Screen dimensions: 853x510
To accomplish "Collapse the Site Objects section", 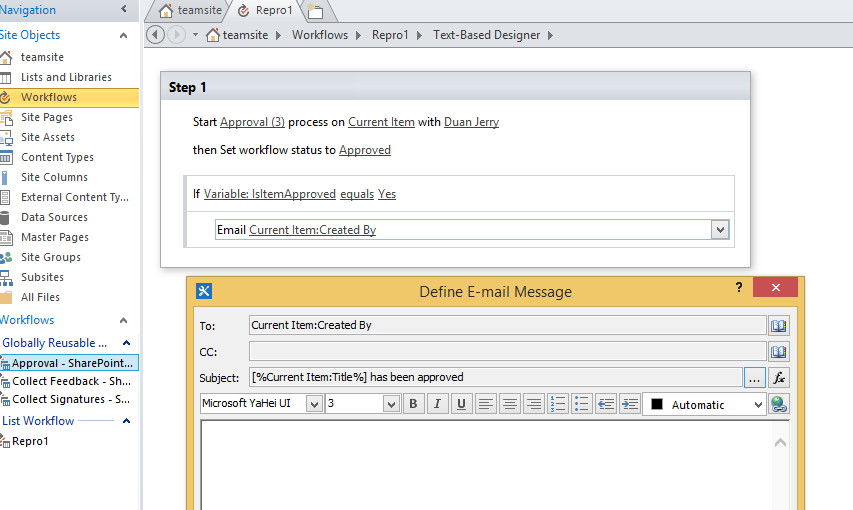I will 123,35.
